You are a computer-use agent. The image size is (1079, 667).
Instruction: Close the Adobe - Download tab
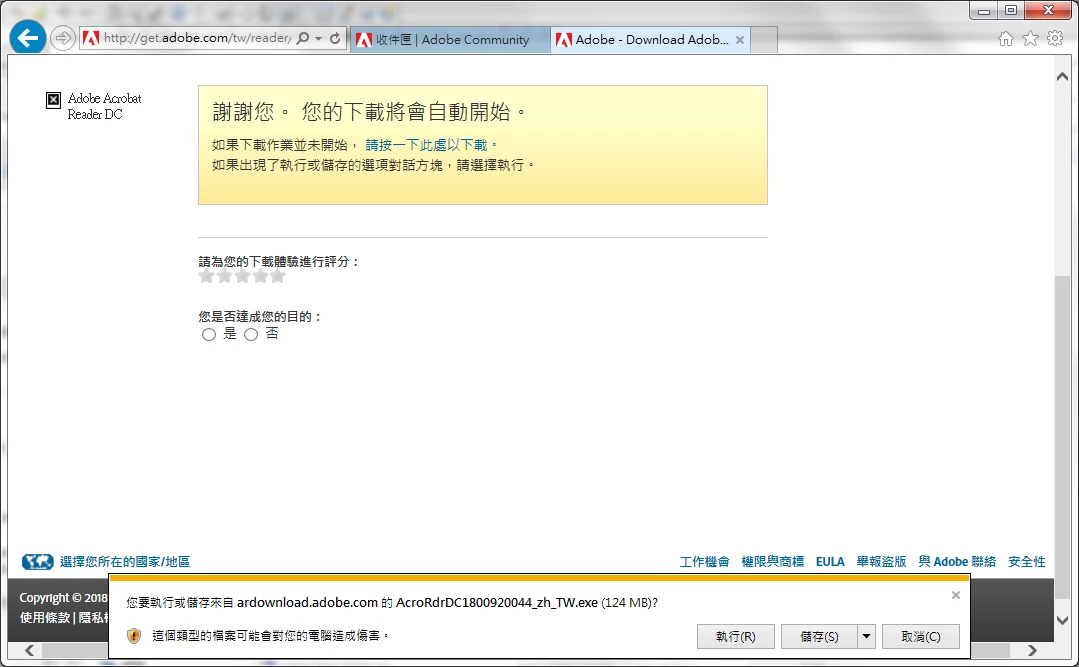click(740, 40)
